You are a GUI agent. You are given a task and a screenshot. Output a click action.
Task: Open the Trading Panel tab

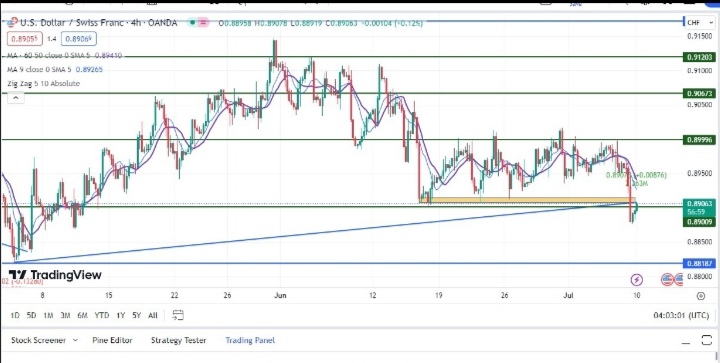(x=250, y=340)
